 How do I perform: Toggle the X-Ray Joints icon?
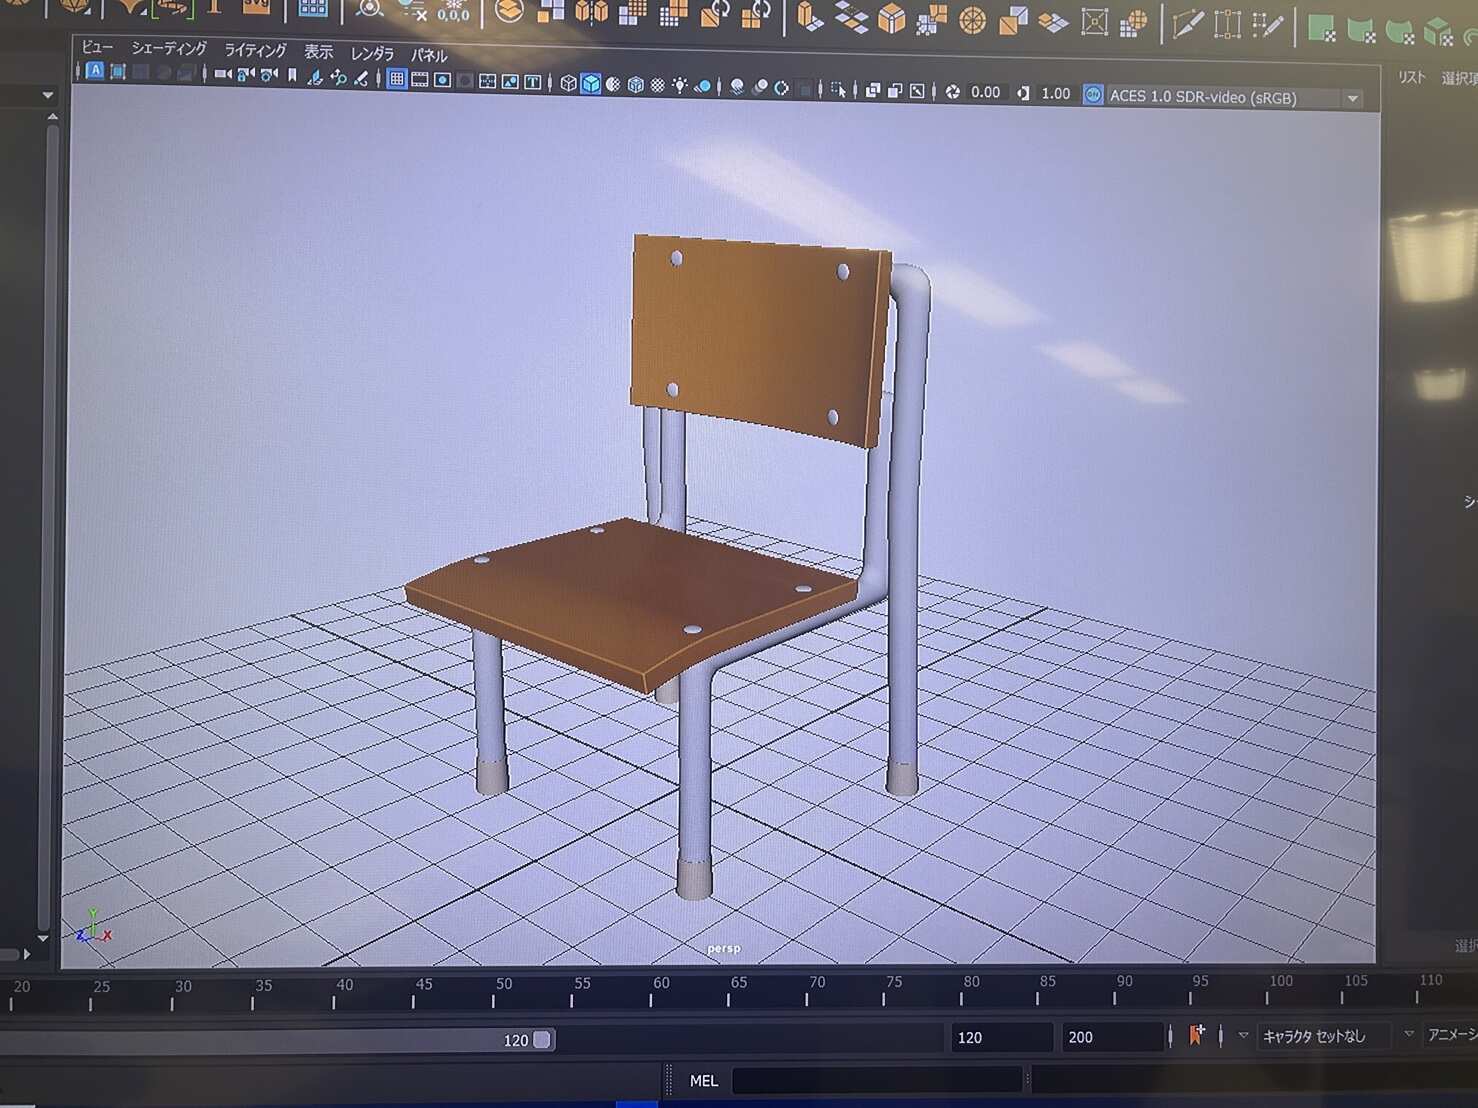917,92
